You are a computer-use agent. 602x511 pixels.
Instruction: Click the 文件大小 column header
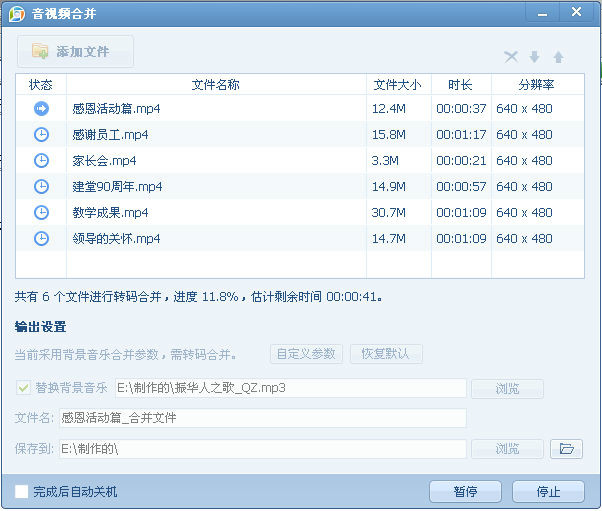click(399, 84)
